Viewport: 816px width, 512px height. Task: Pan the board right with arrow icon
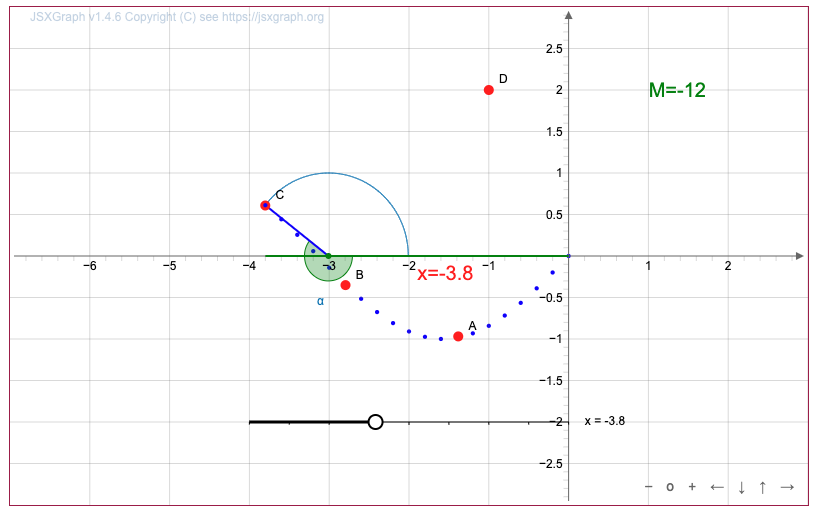click(x=787, y=487)
